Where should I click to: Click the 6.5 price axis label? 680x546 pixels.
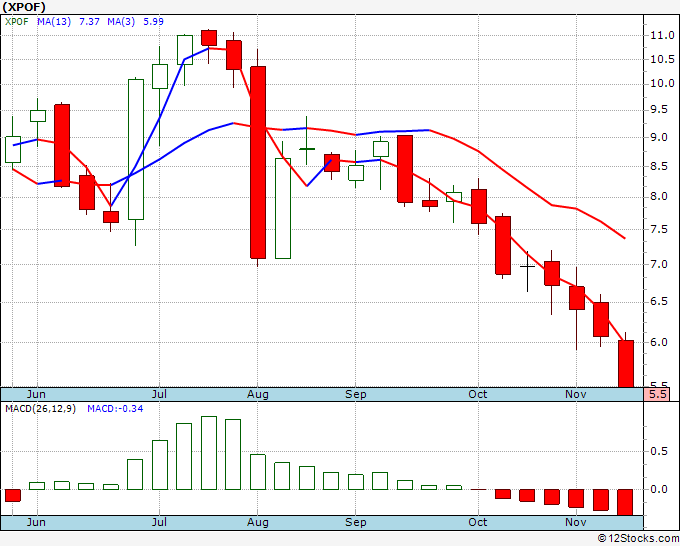coord(658,302)
